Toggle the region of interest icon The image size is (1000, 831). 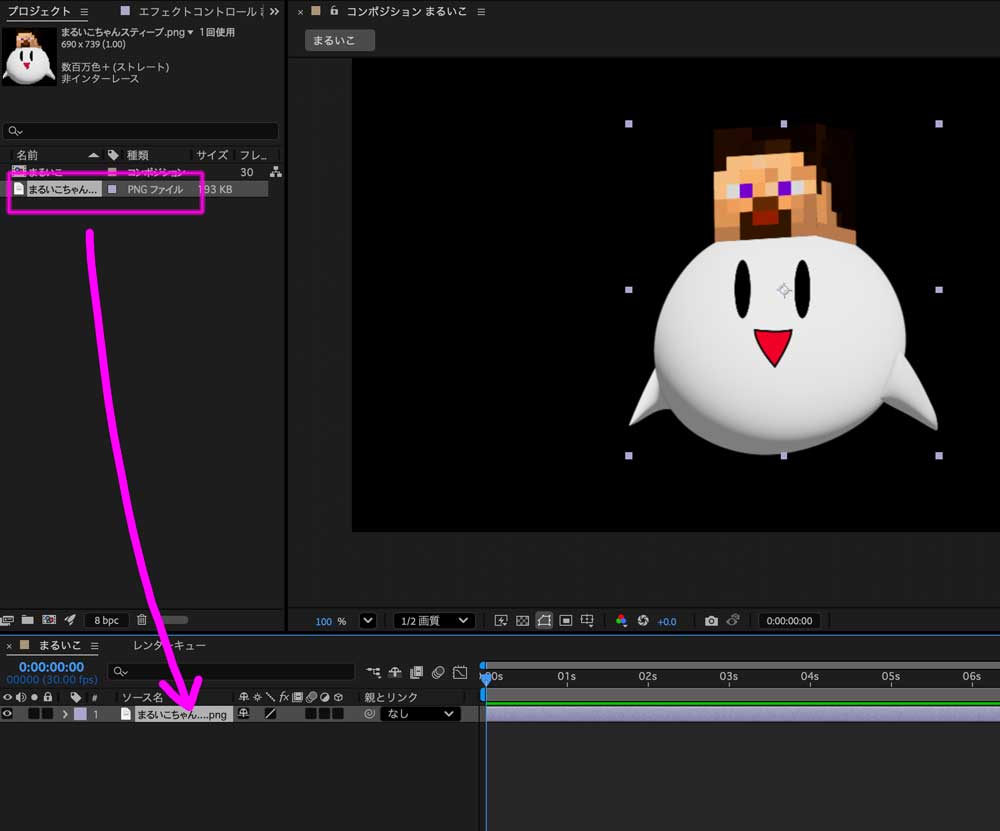(x=566, y=621)
